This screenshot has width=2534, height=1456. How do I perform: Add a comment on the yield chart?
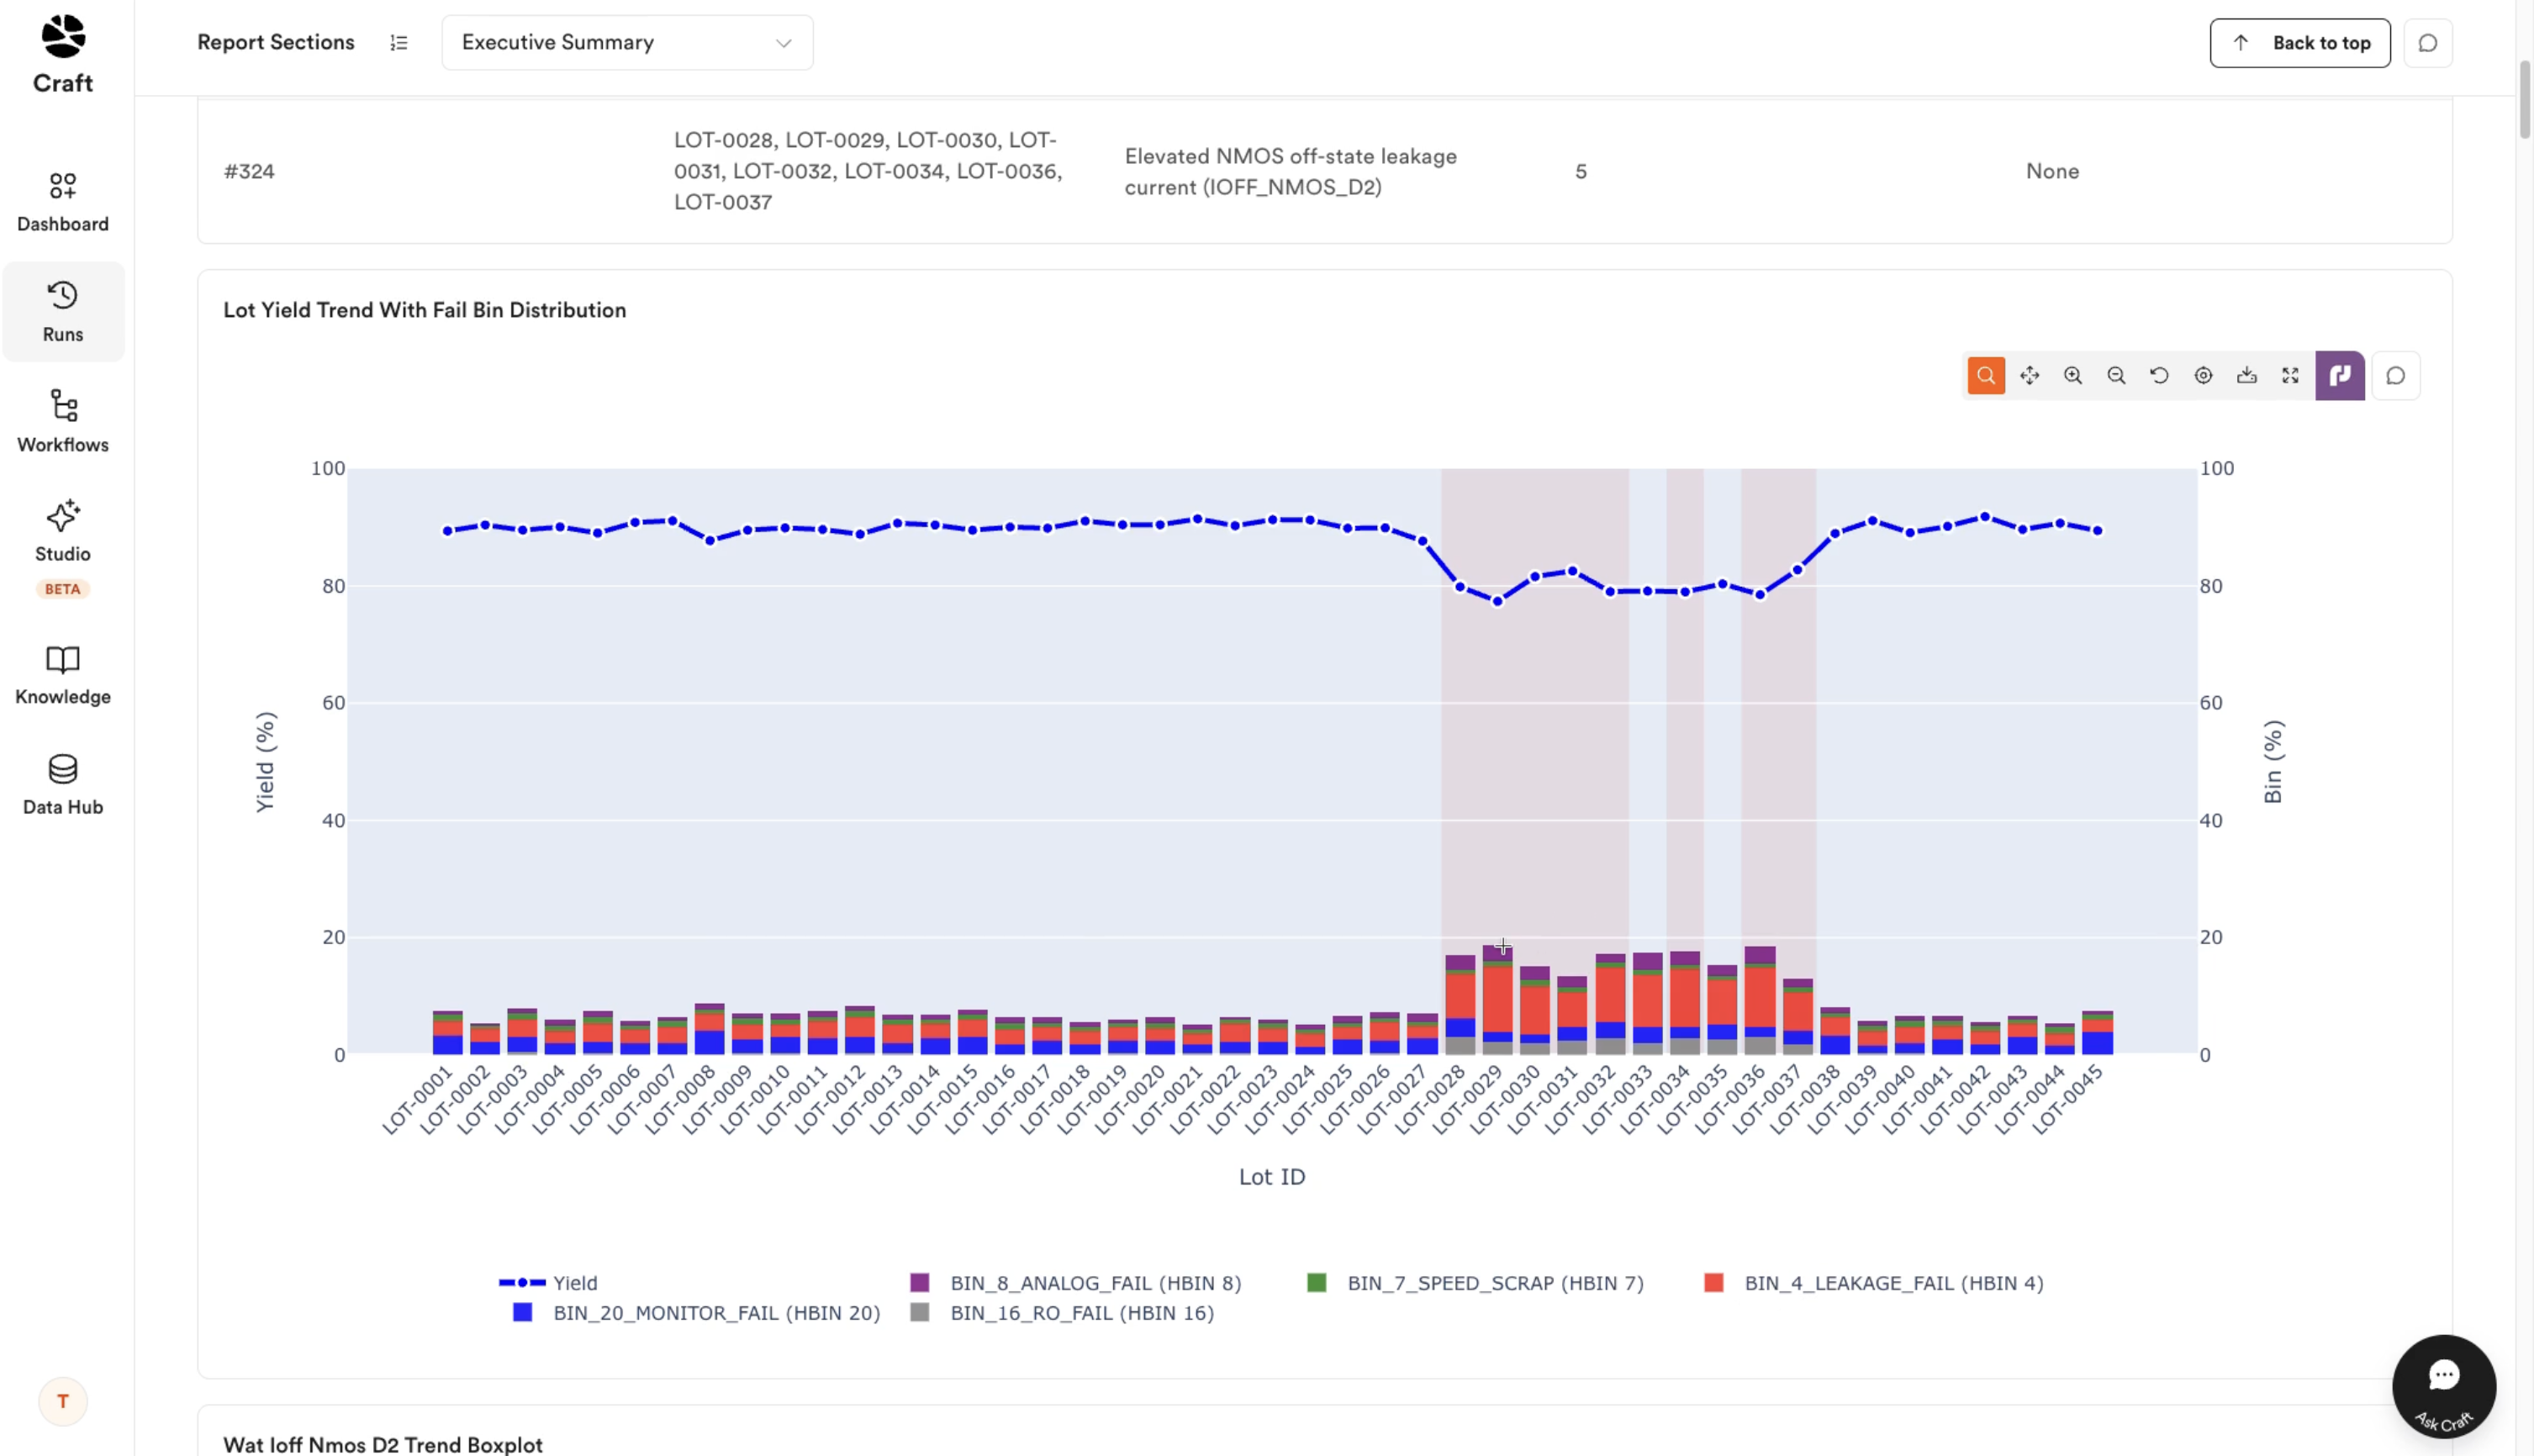2395,375
